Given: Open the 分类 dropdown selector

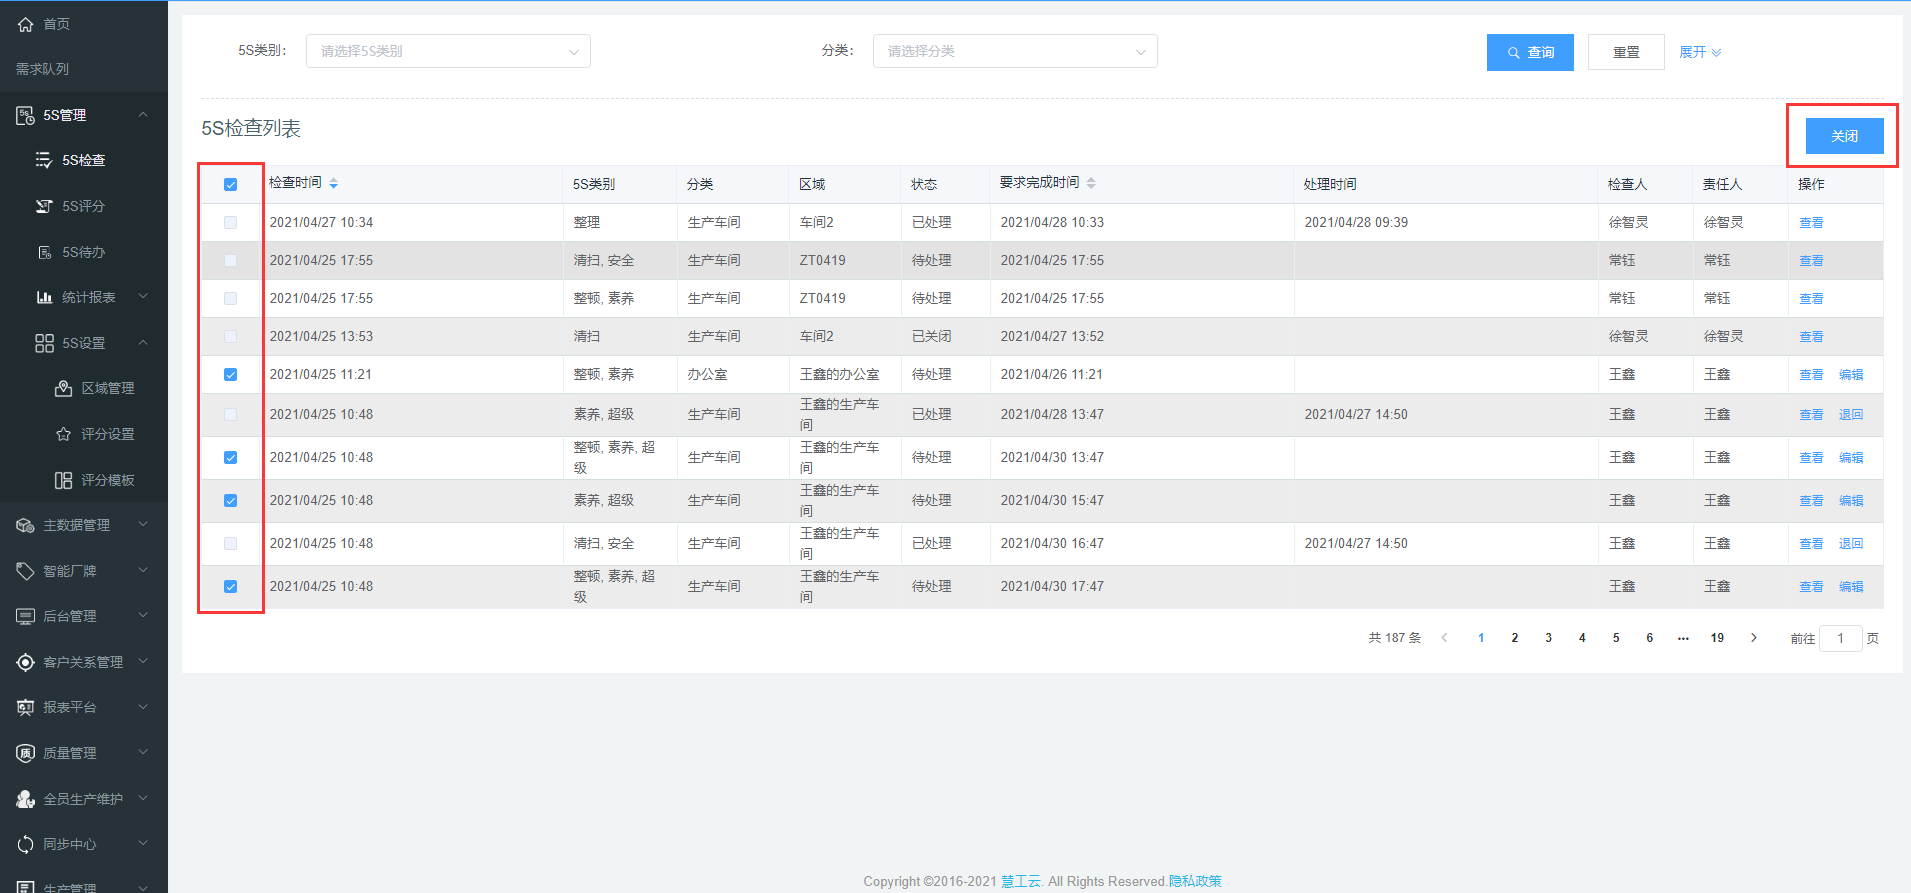Looking at the screenshot, I should (x=1015, y=51).
